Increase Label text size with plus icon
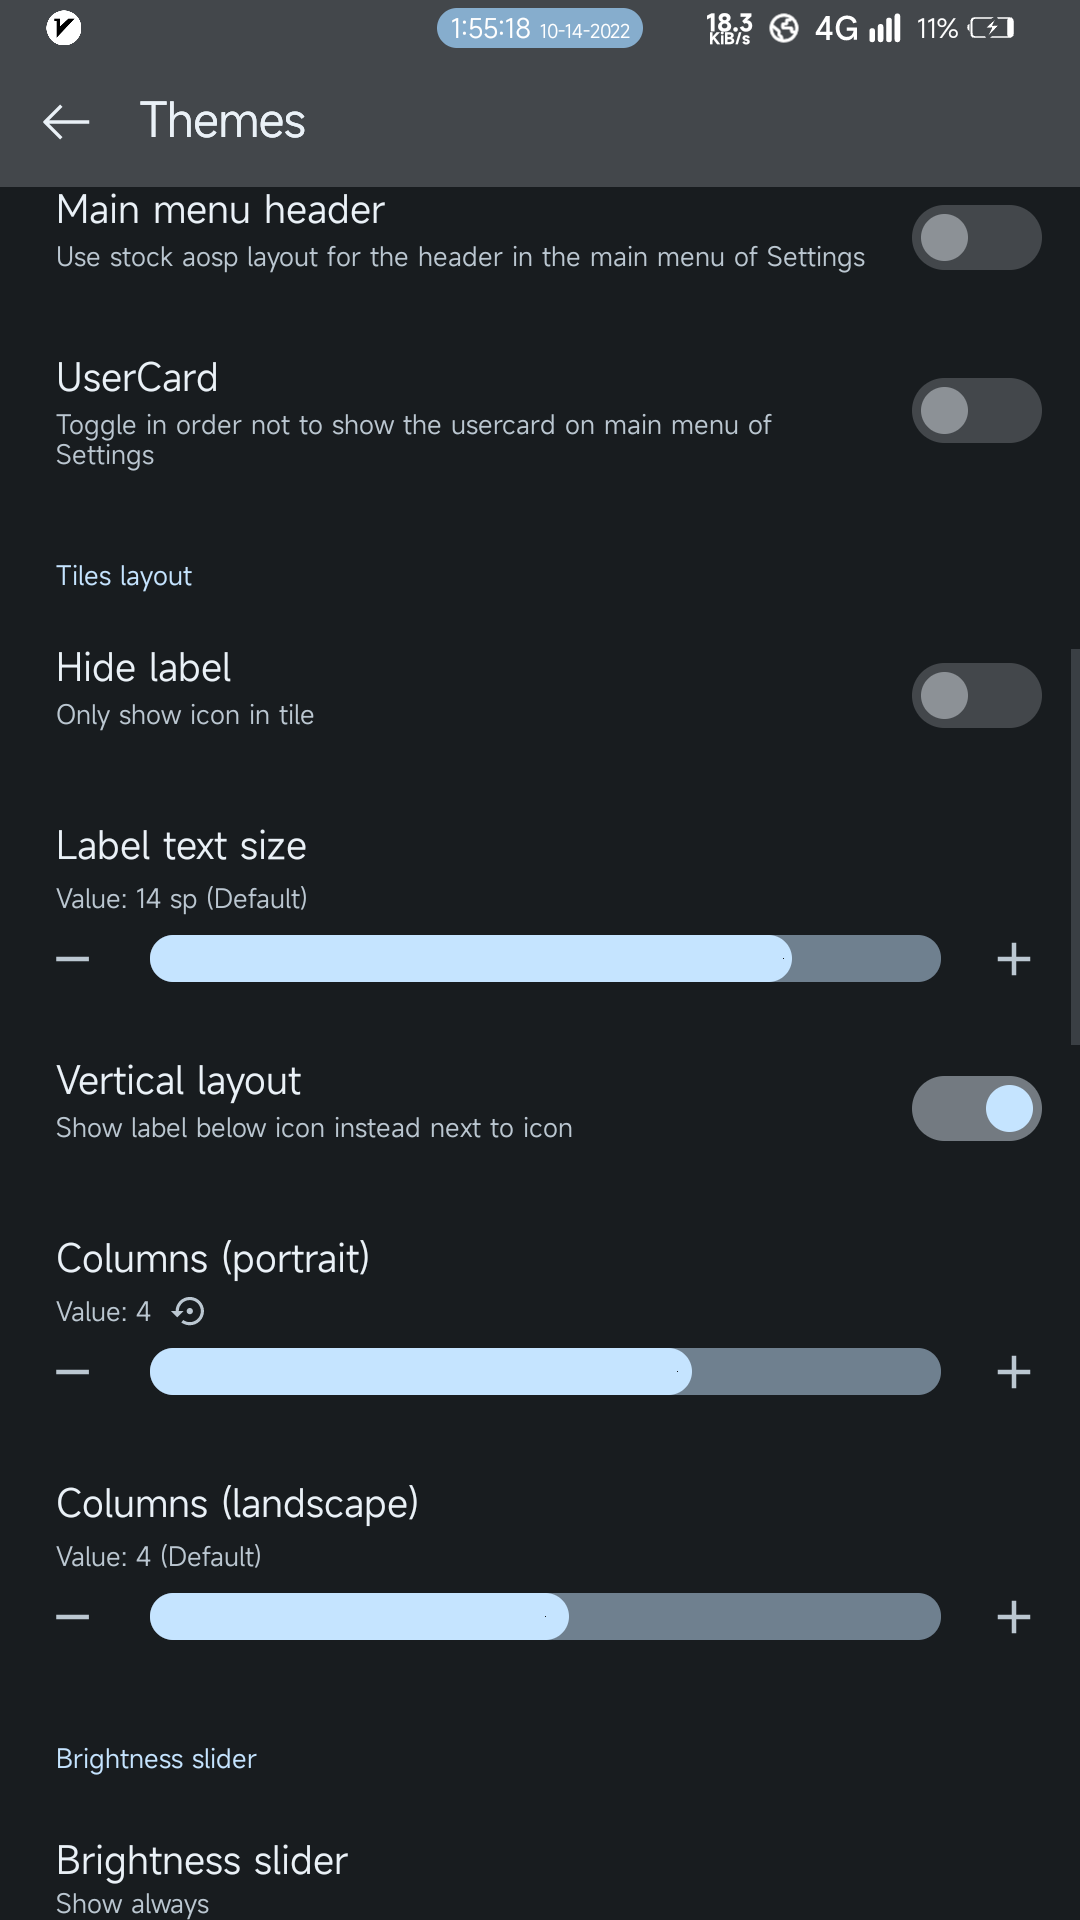 pos(1013,959)
